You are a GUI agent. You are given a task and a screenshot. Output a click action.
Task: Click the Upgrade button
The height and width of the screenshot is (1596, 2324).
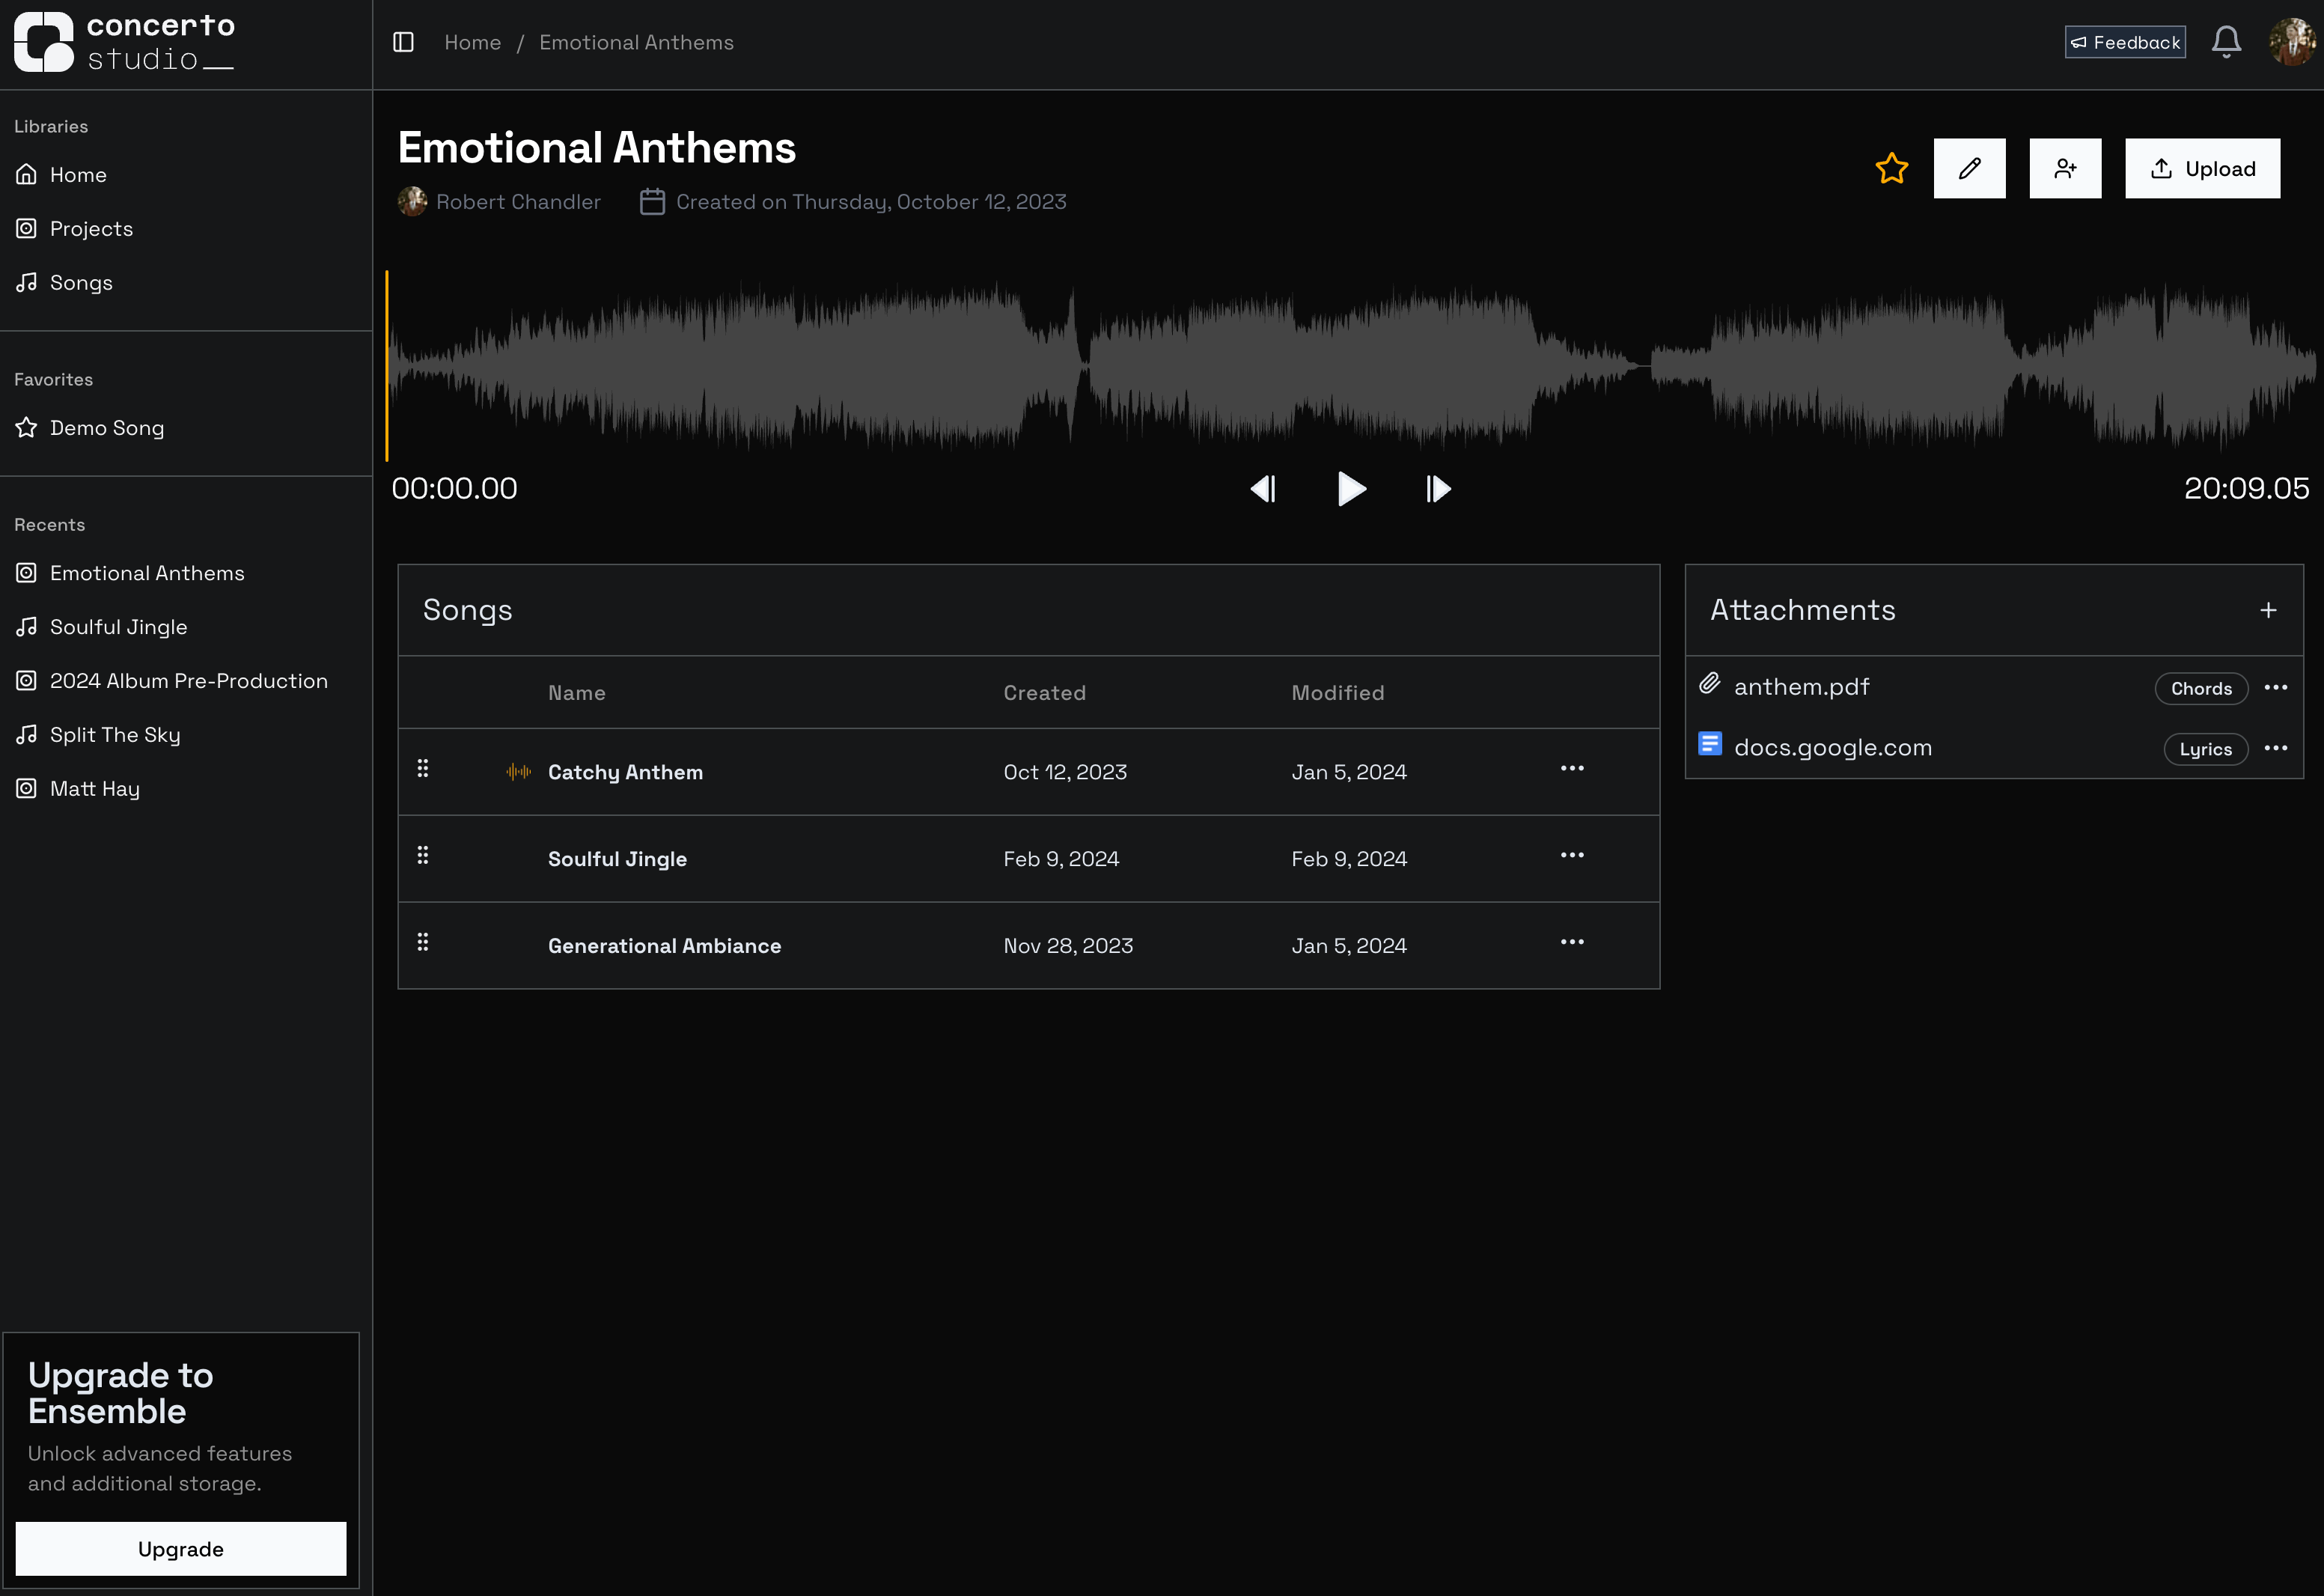click(x=181, y=1549)
